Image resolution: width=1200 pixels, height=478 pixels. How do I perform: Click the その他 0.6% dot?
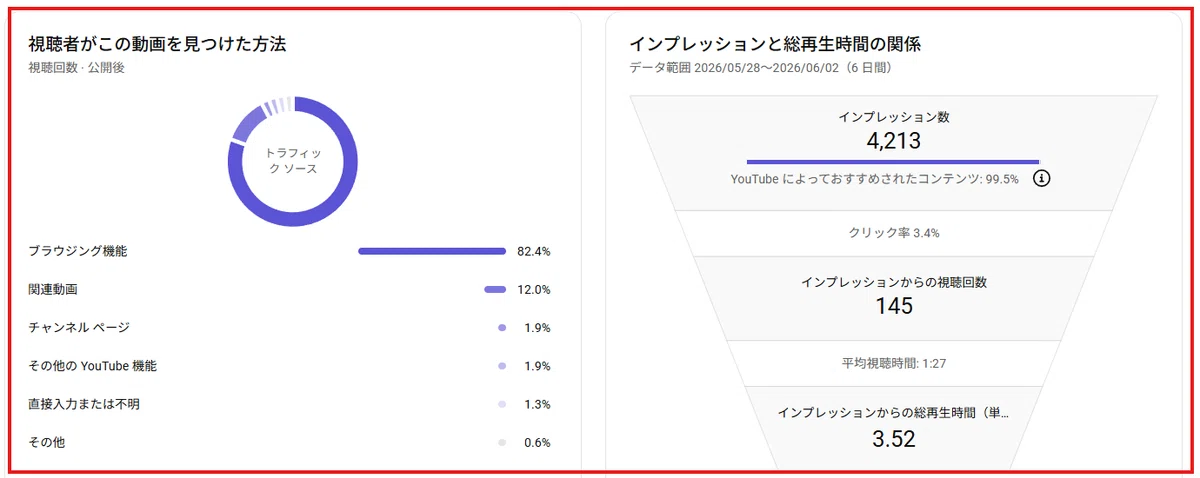point(502,442)
